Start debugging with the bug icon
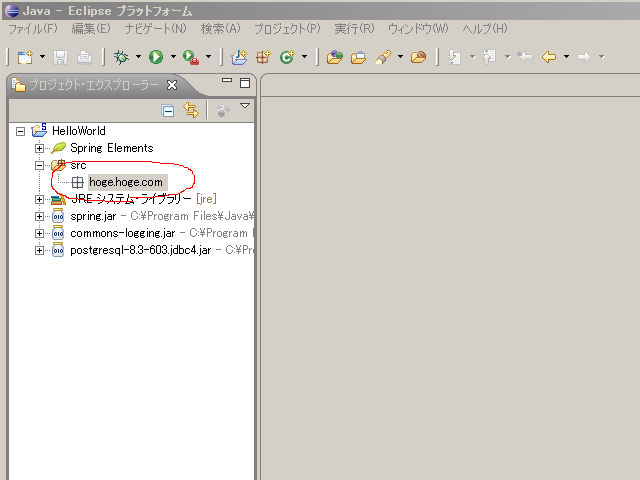 click(121, 57)
